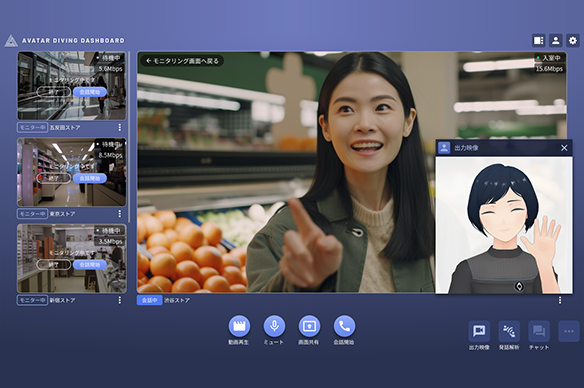This screenshot has height=388, width=584.
Task: Click the avatar icon in 出力映像 title bar
Action: click(x=444, y=148)
